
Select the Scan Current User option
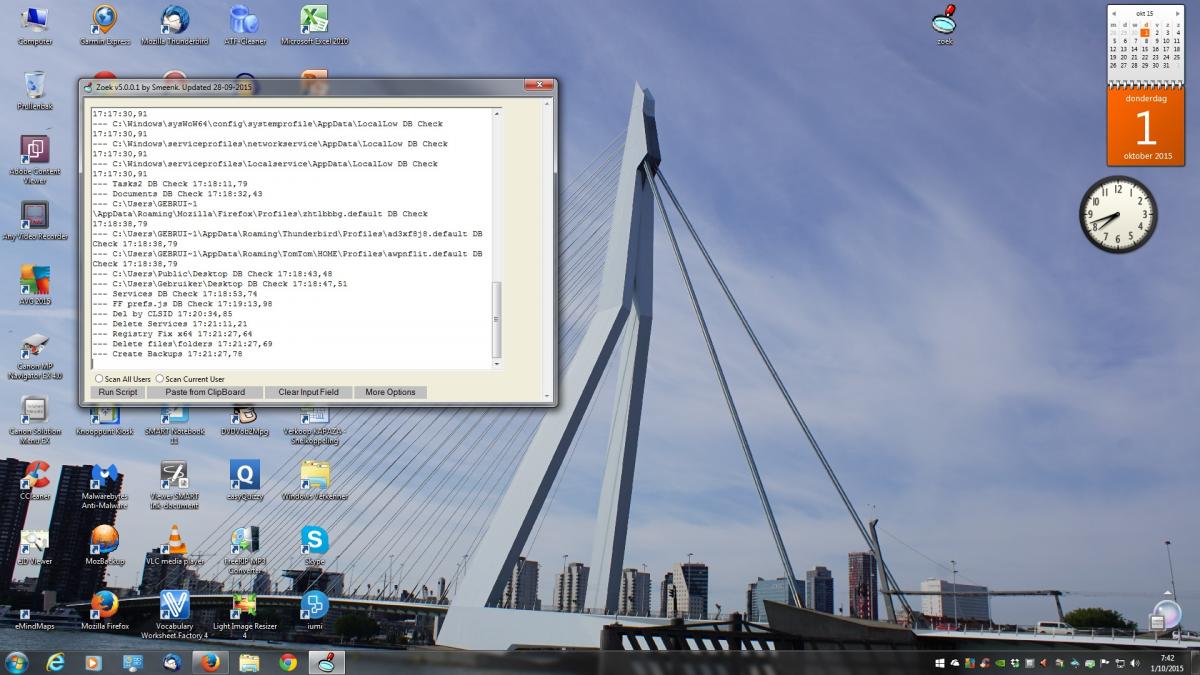160,379
